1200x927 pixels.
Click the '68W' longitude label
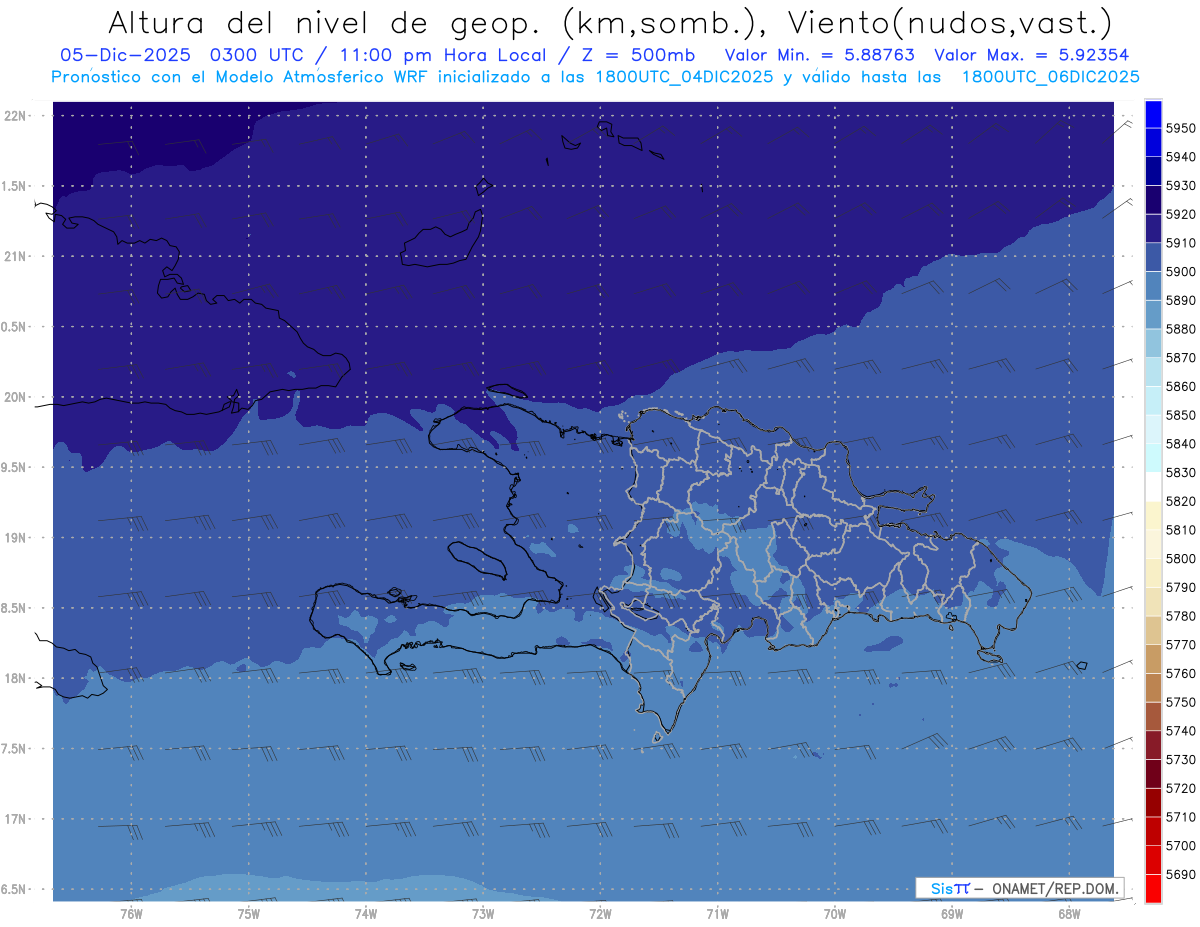1069,913
